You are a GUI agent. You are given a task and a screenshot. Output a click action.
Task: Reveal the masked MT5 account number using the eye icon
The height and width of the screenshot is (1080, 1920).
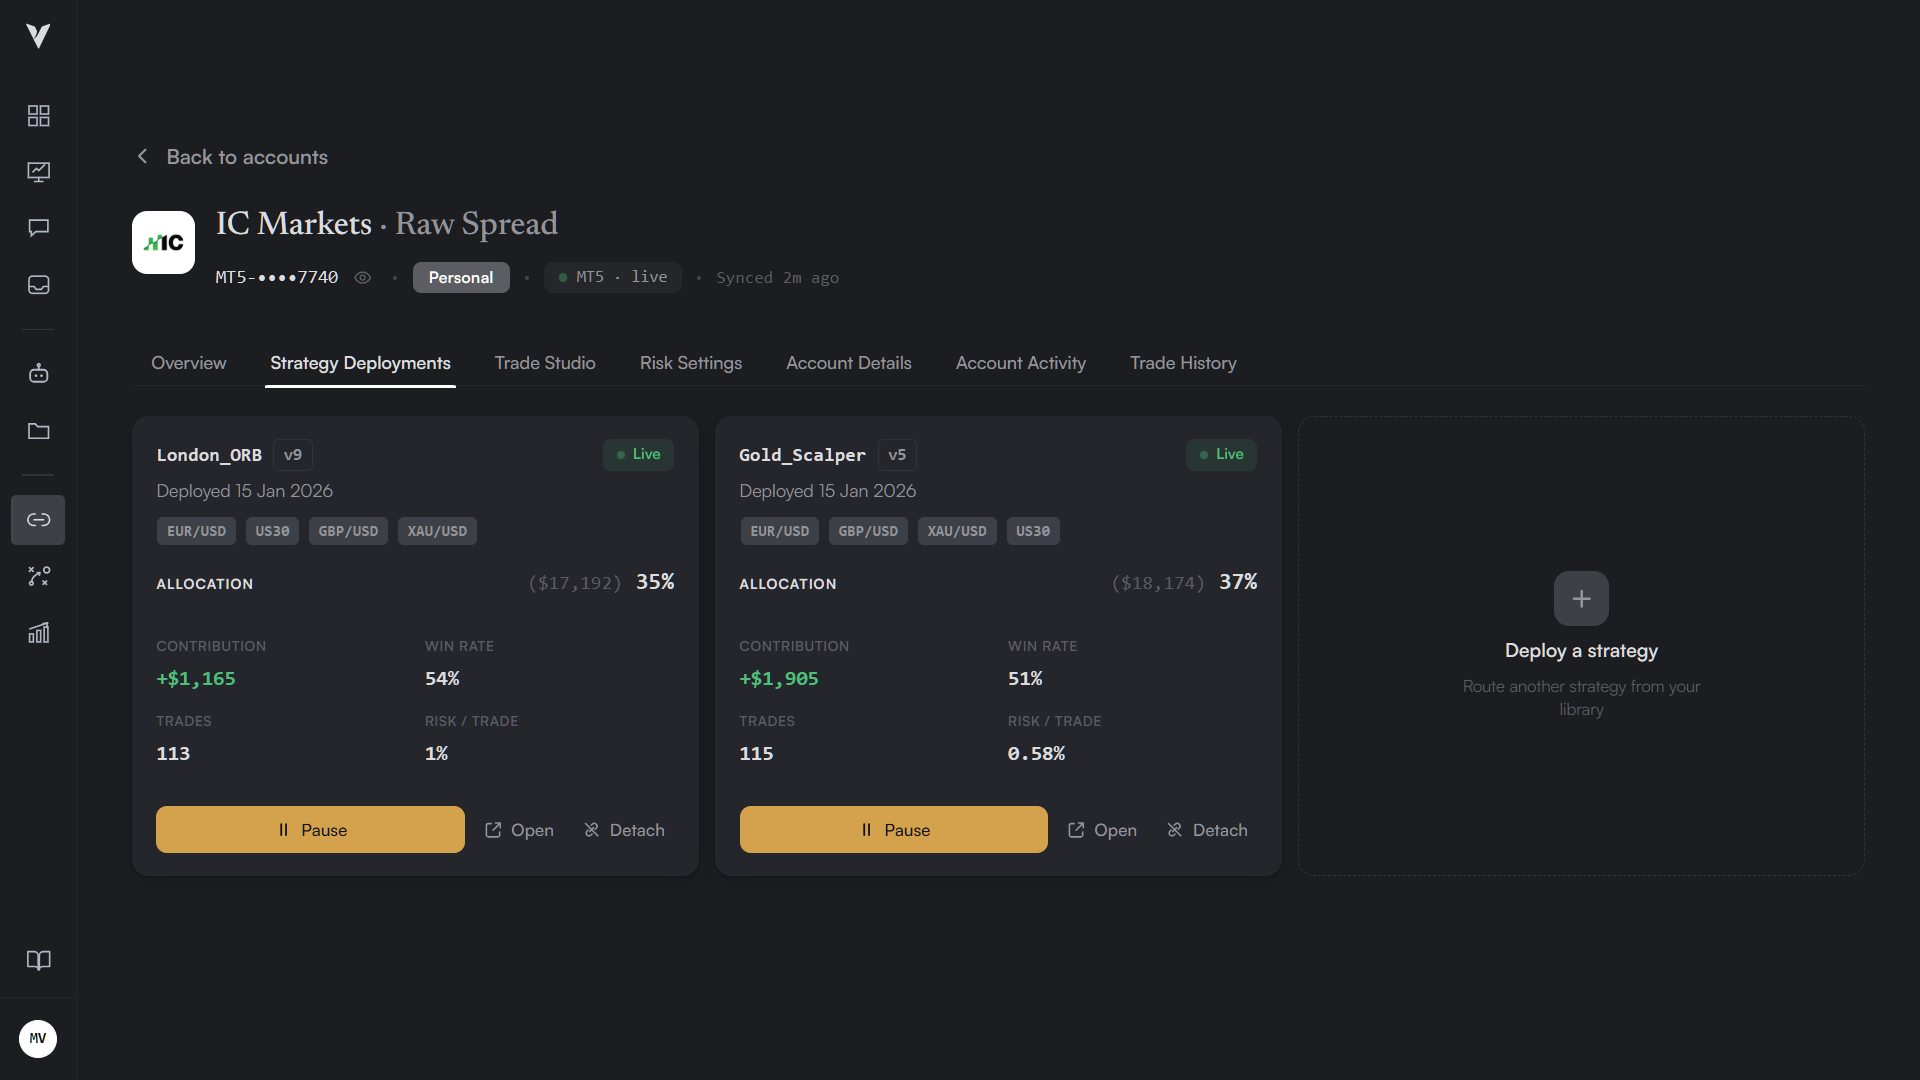pos(363,278)
